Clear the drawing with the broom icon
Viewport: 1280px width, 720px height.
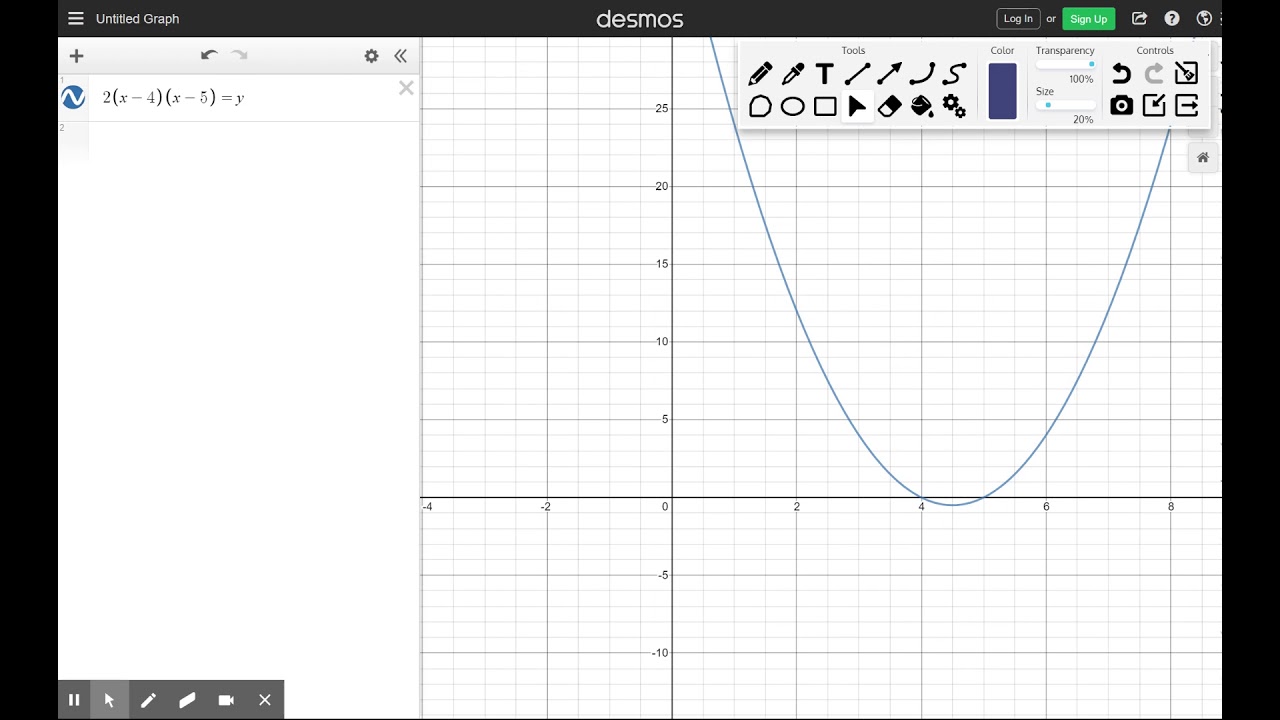(1186, 73)
